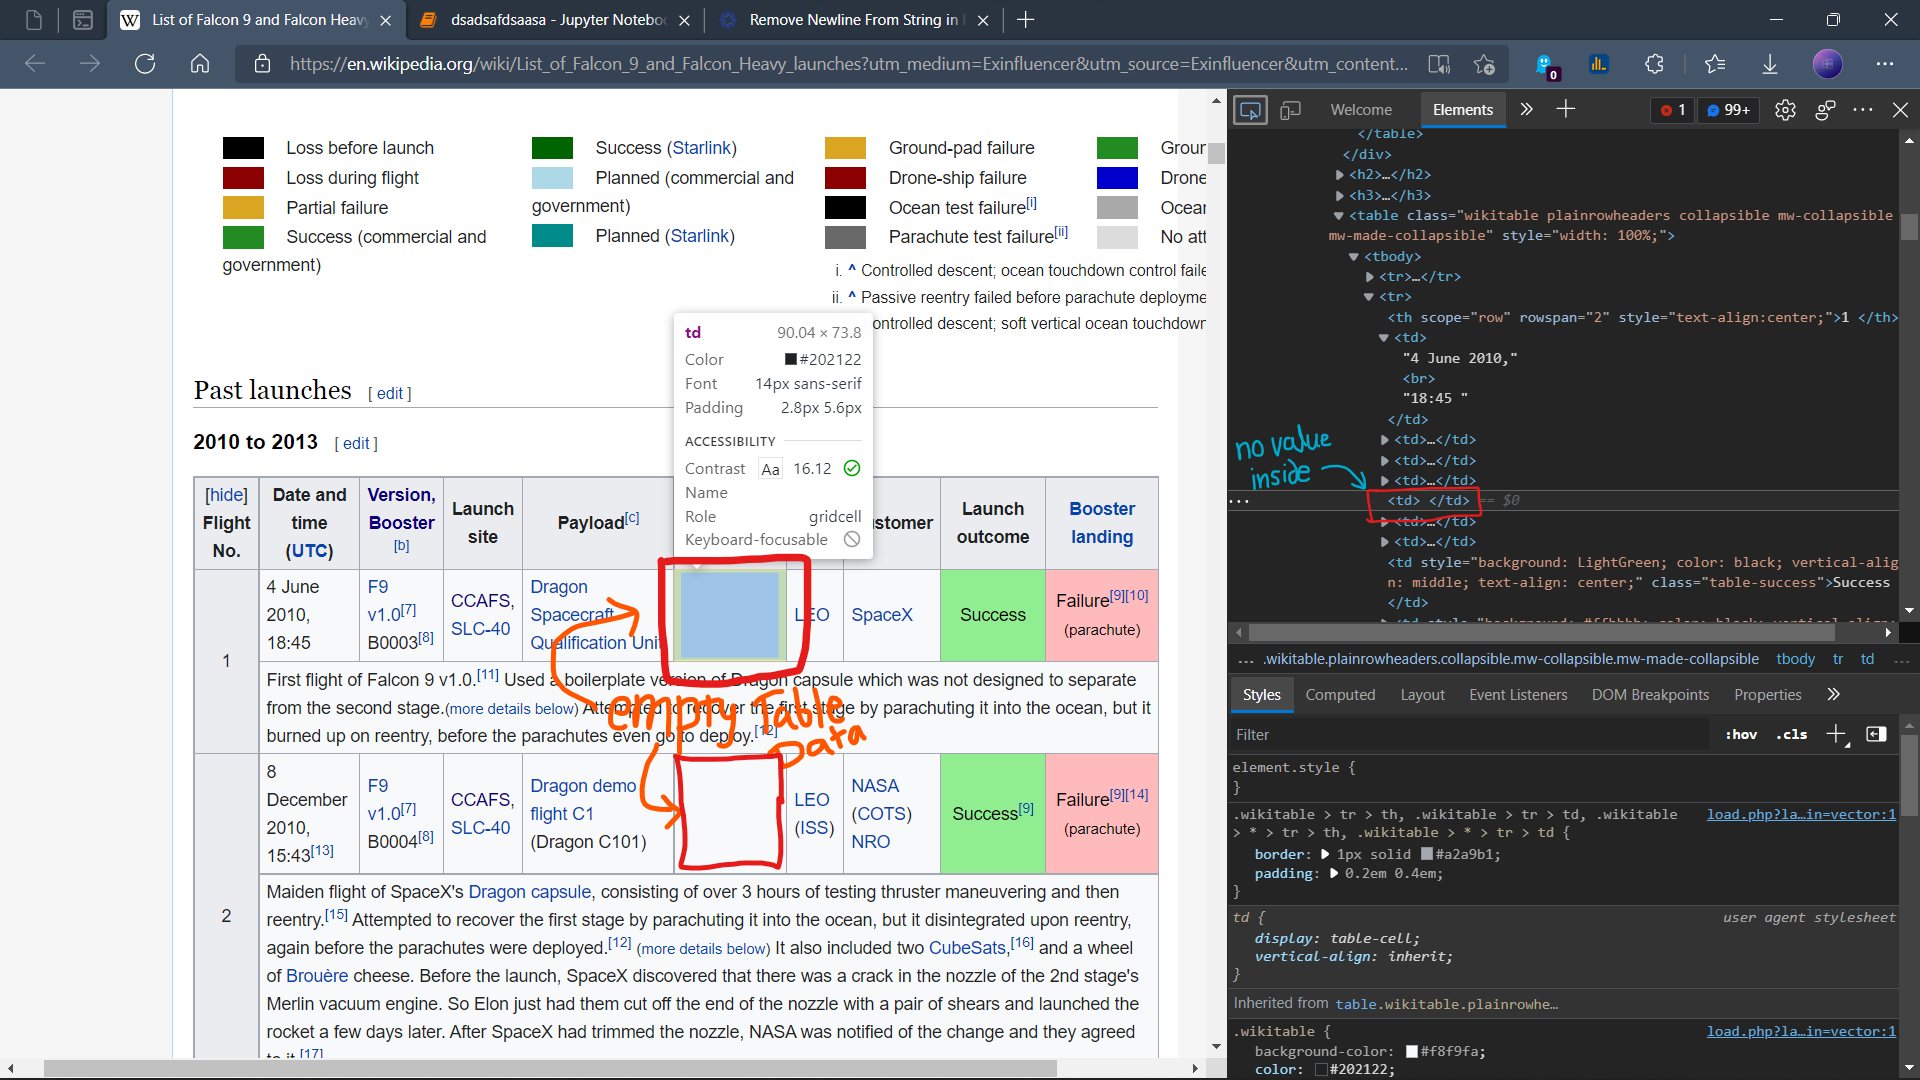Toggle the .cls class editor
Screen dimensions: 1920x1080
tap(1791, 735)
